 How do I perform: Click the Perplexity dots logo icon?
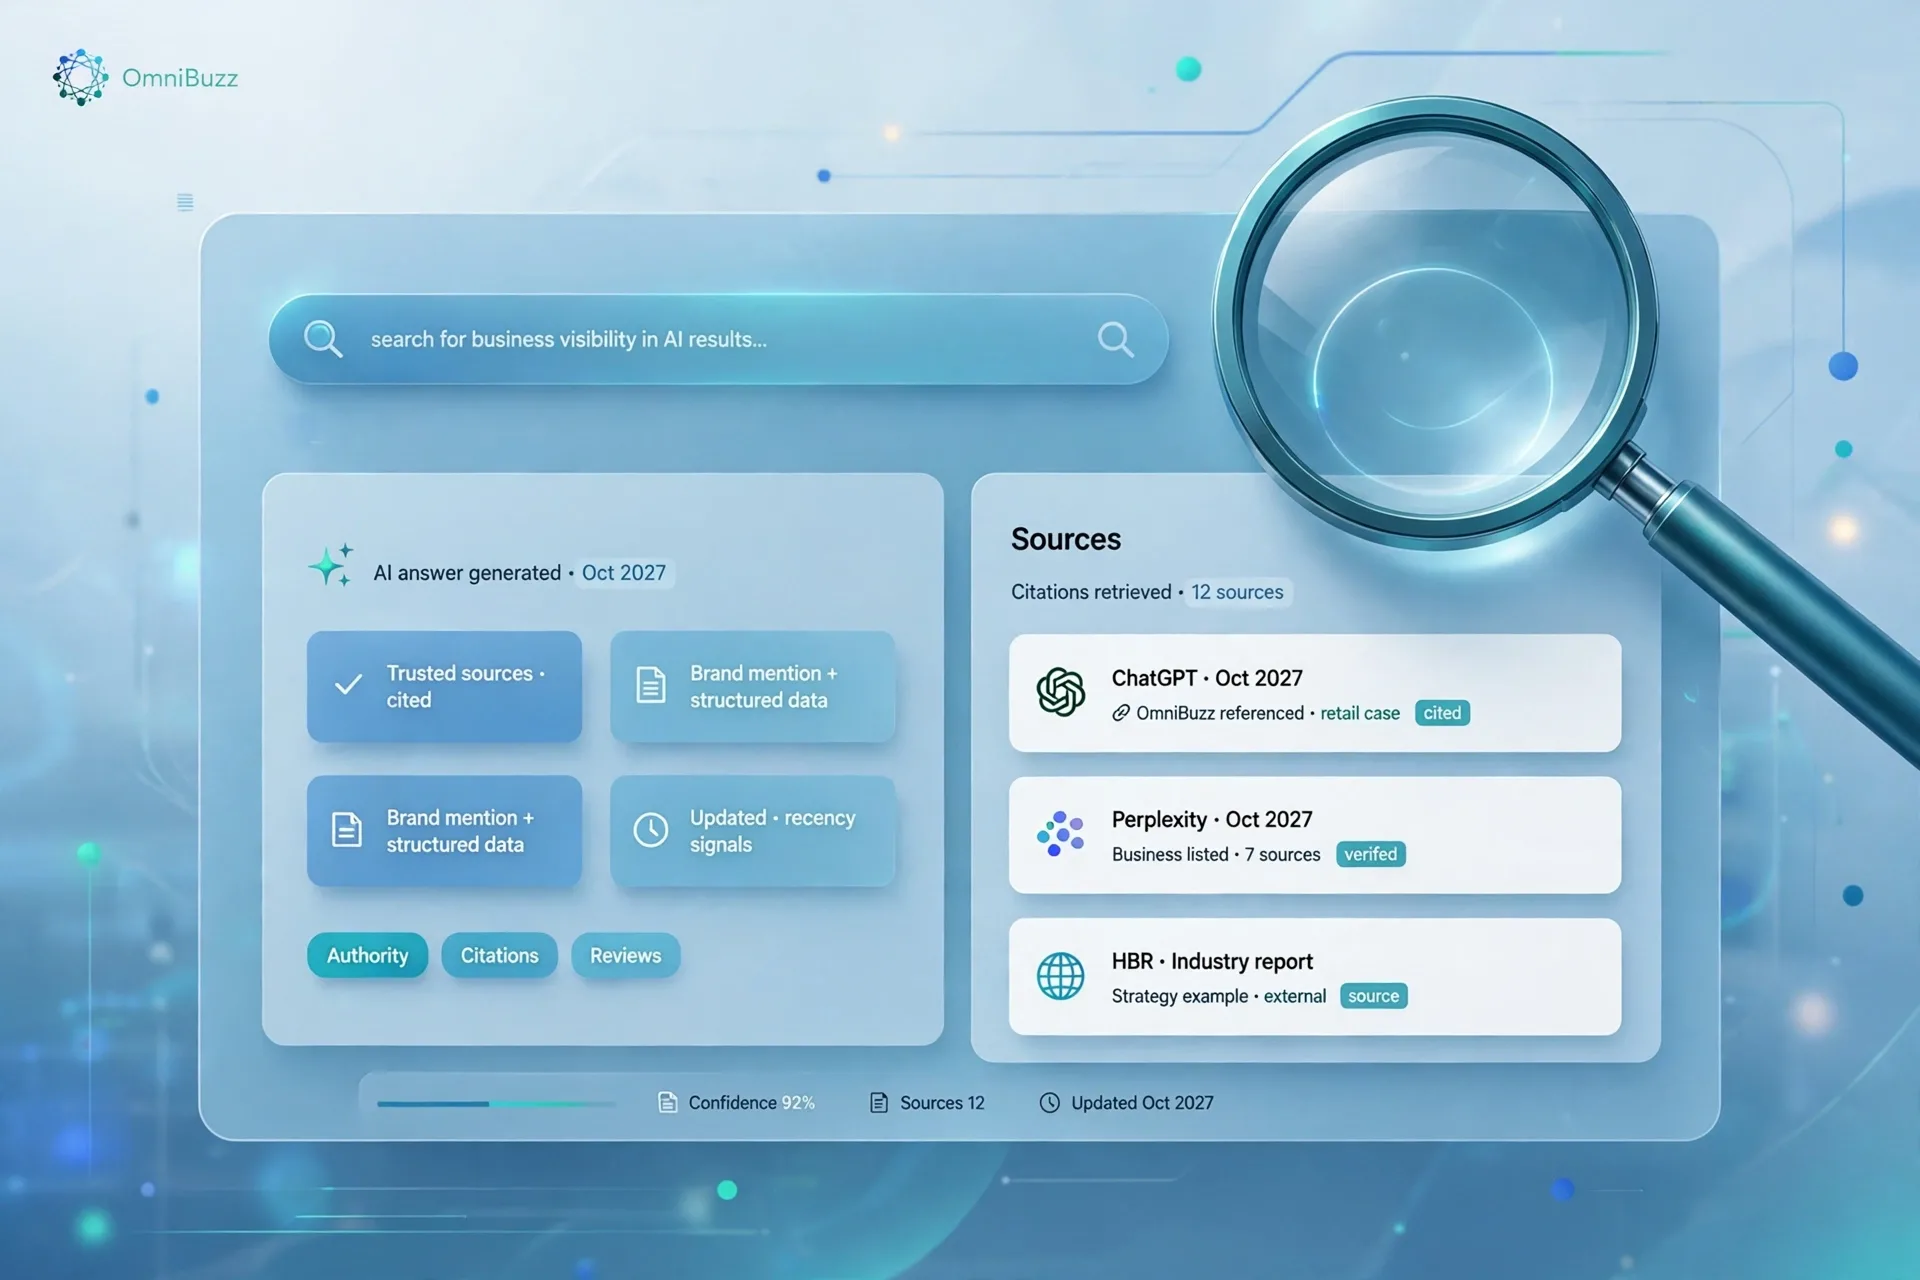click(1061, 833)
